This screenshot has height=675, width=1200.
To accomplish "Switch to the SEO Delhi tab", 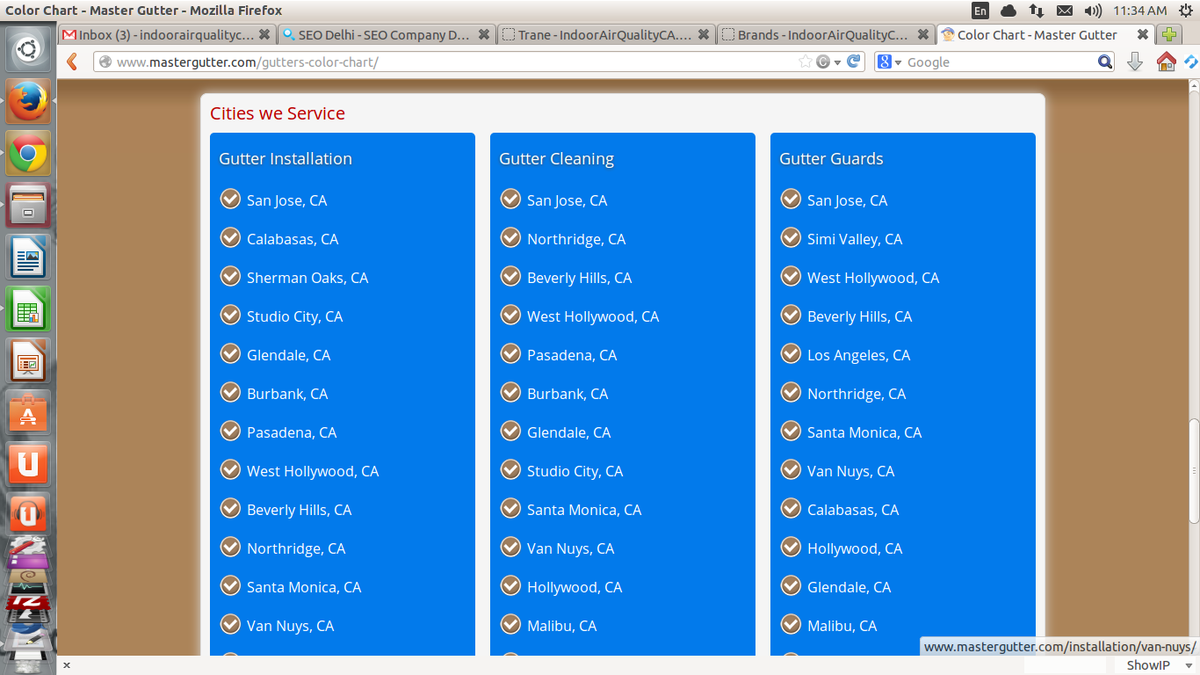I will (387, 35).
